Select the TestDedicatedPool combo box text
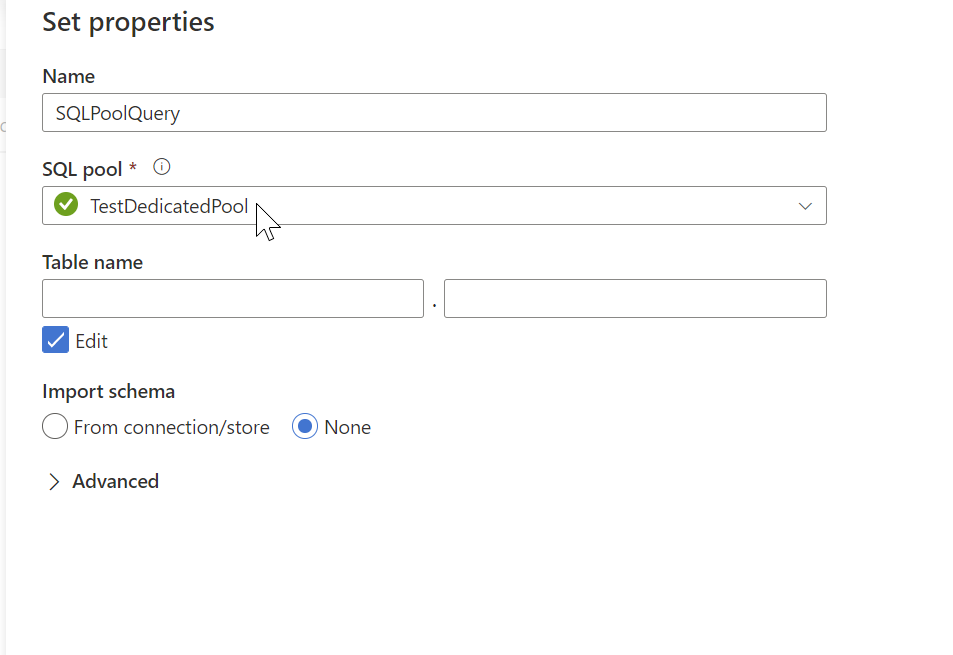This screenshot has height=655, width=953. (x=169, y=206)
